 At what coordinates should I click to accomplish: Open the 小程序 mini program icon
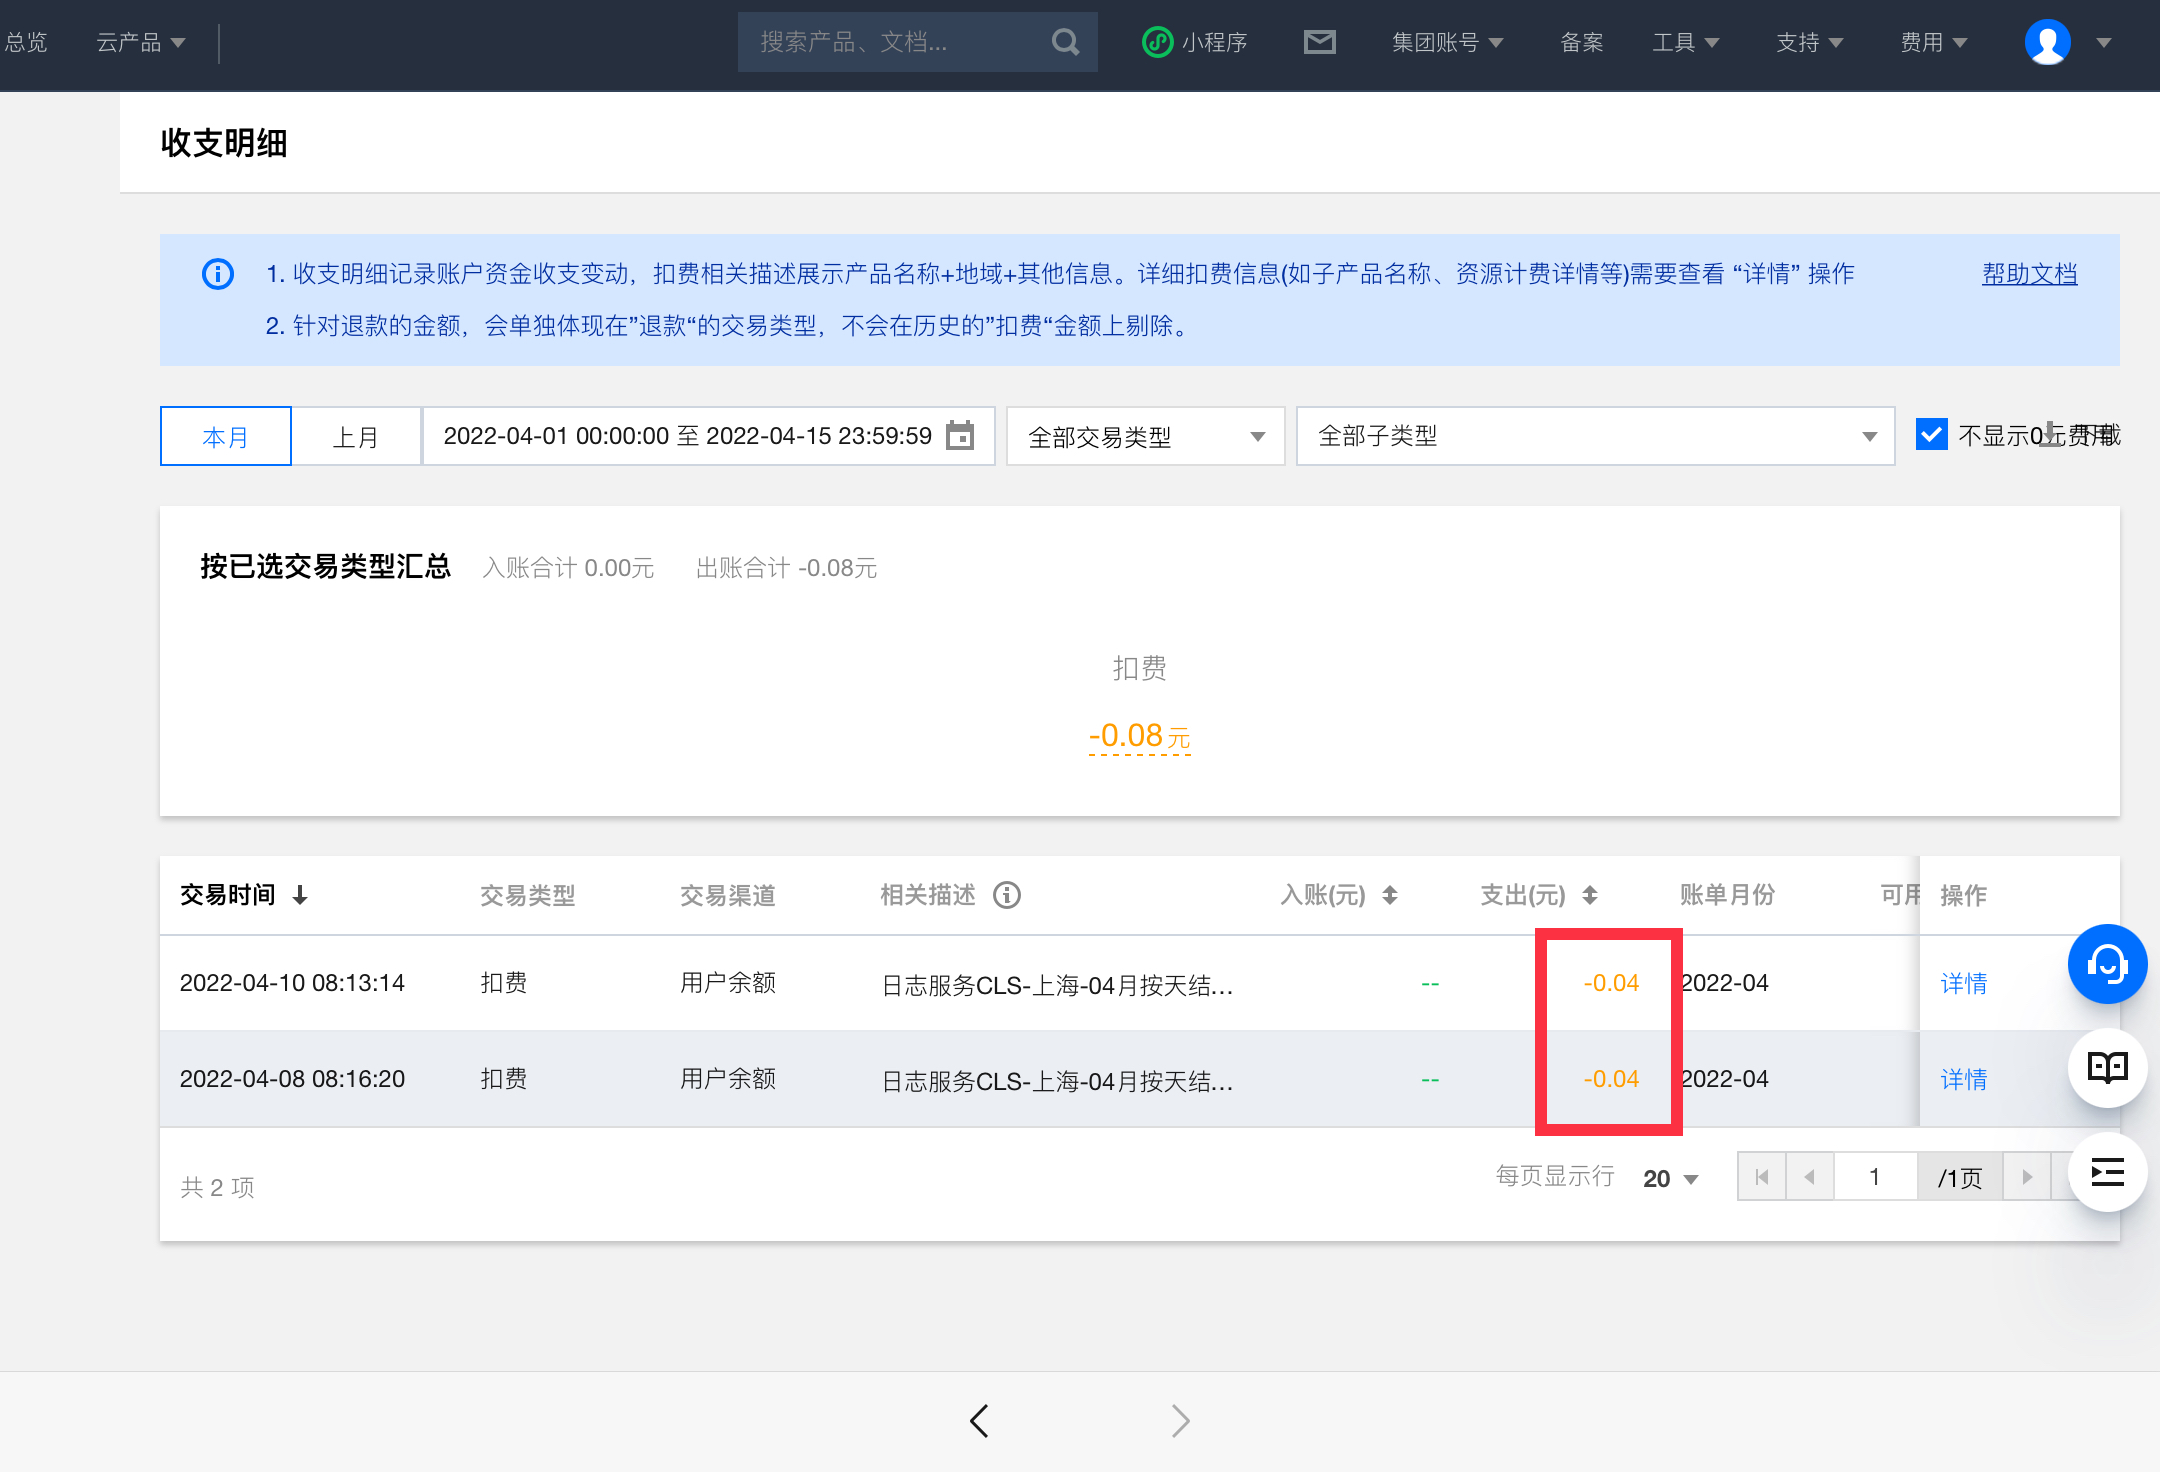tap(1158, 42)
